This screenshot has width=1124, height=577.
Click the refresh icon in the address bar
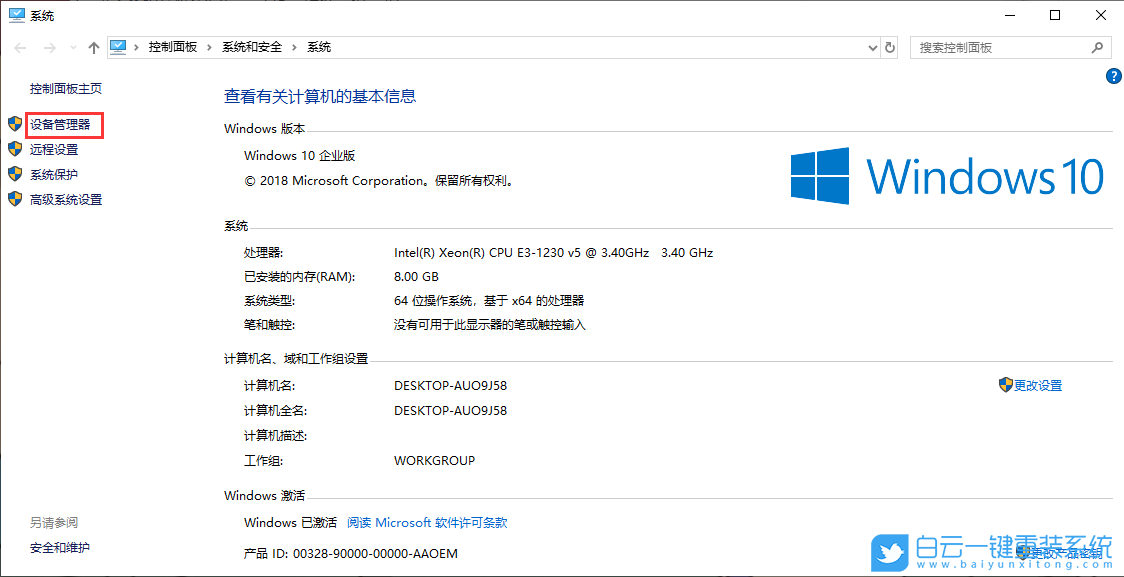(890, 47)
